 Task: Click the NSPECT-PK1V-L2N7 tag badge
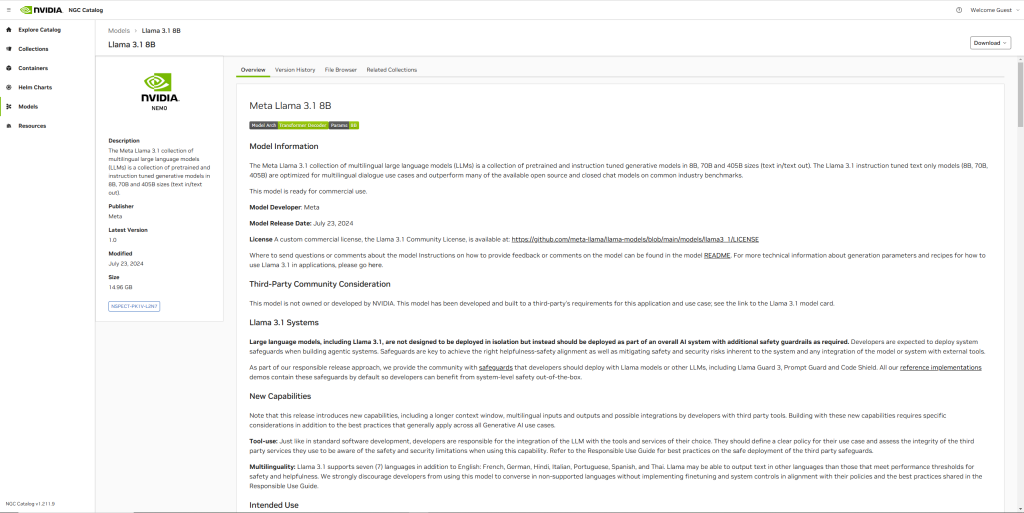134,306
